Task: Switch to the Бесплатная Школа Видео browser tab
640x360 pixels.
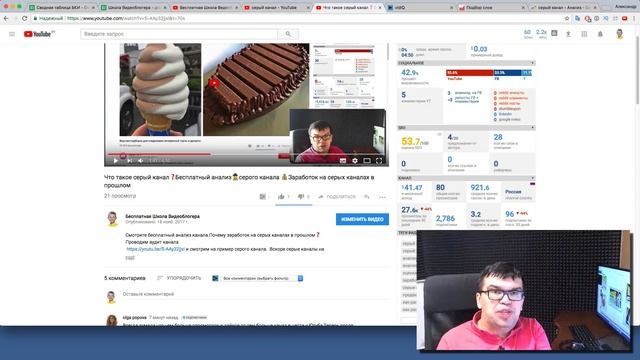Action: [204, 7]
